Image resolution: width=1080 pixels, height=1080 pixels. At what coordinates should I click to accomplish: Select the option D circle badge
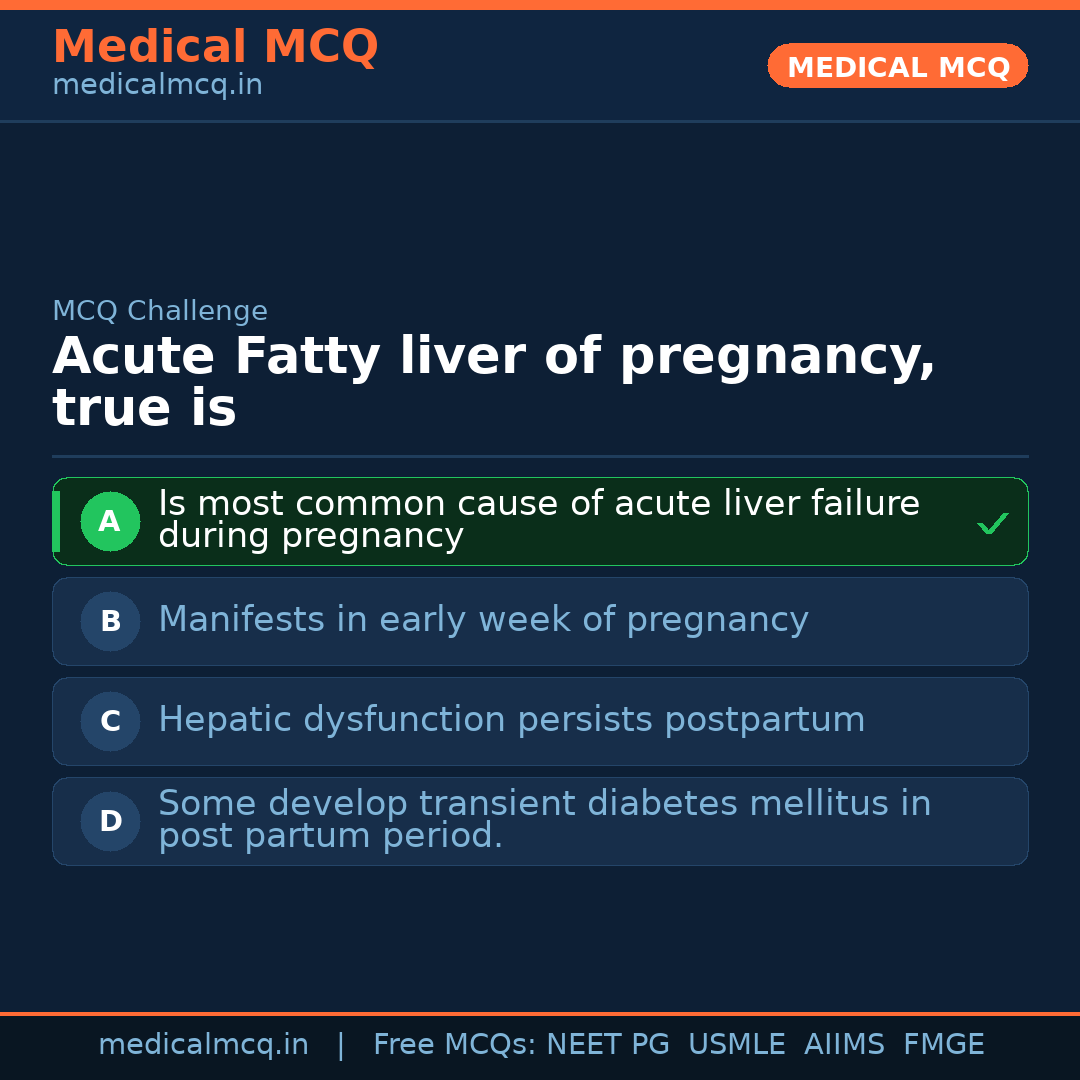coord(110,821)
